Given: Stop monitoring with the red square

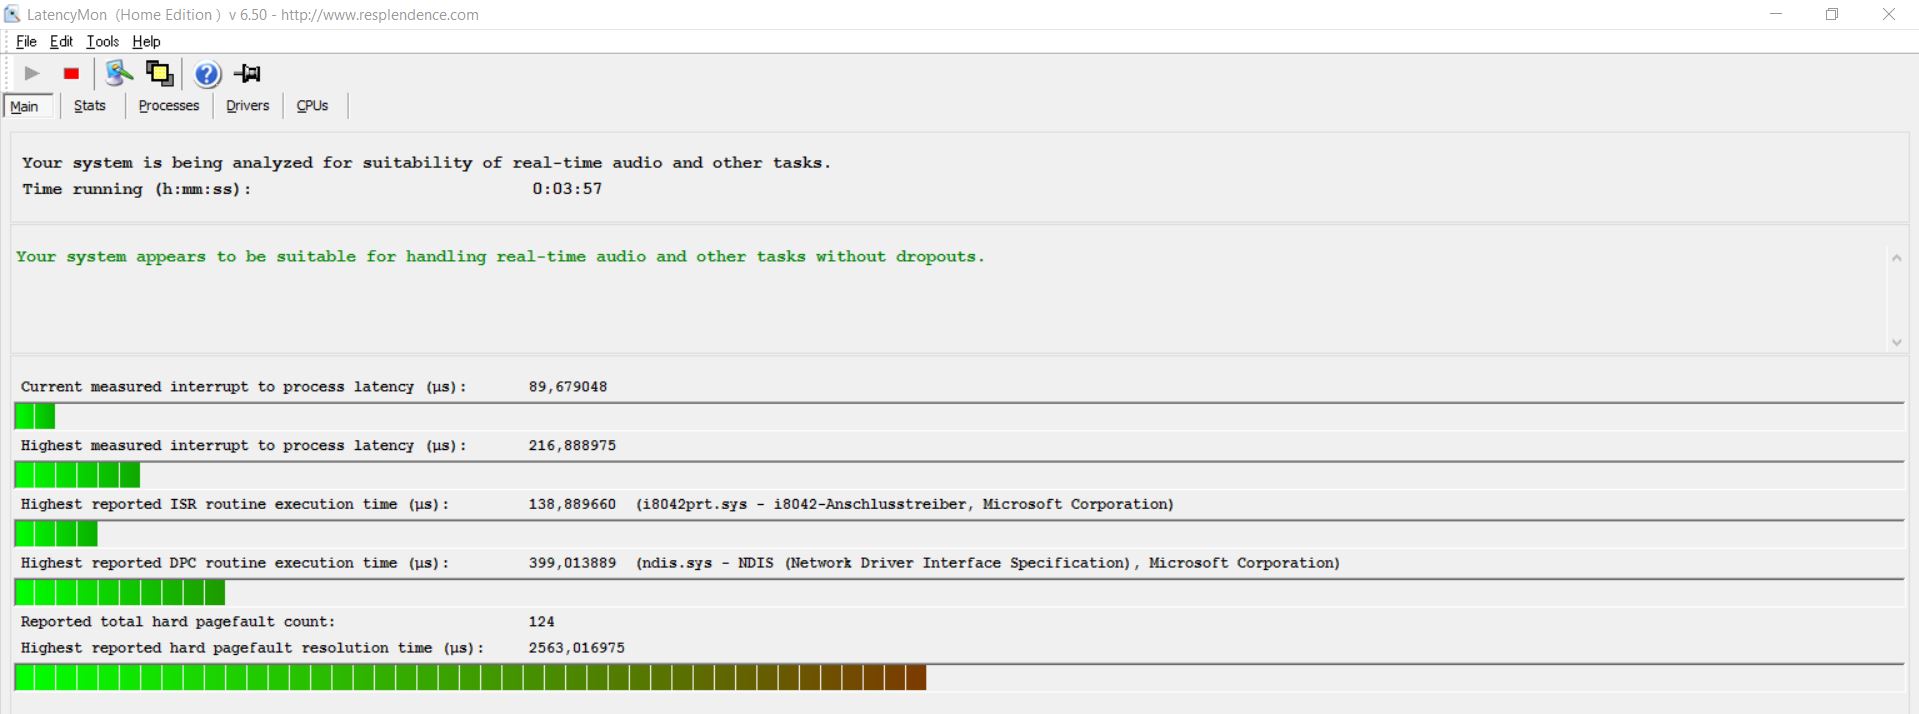Looking at the screenshot, I should pyautogui.click(x=71, y=73).
